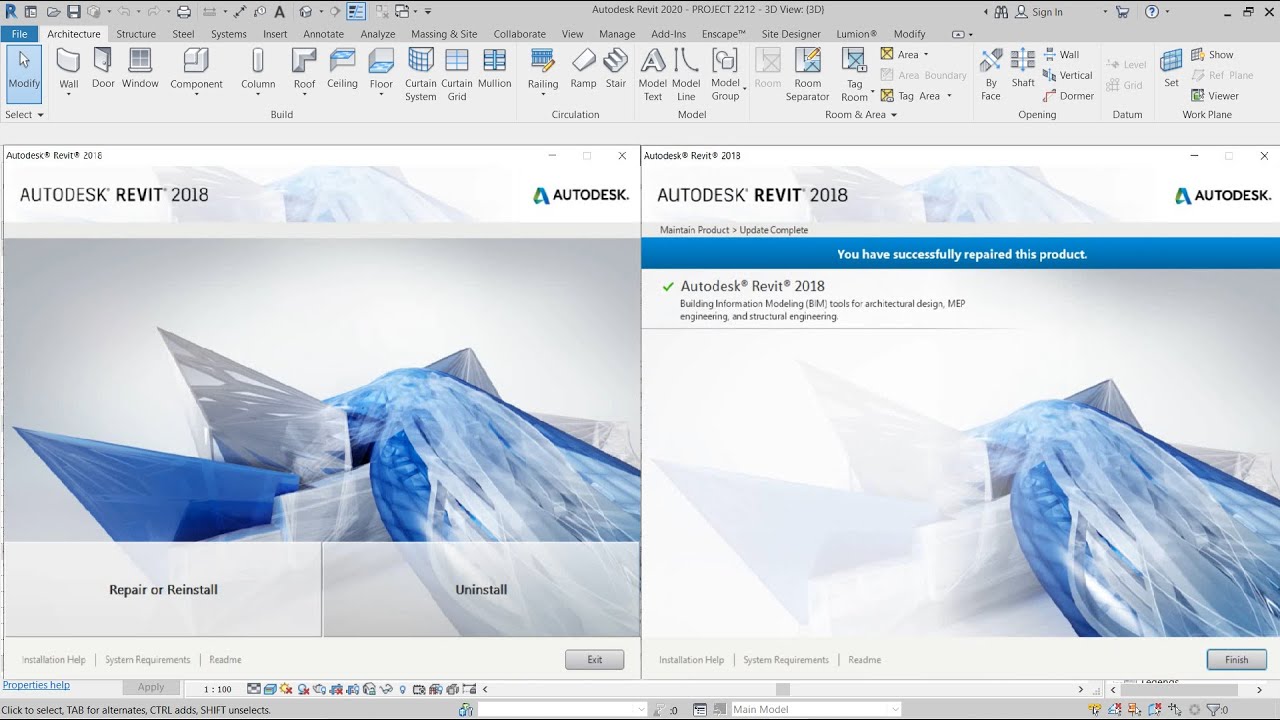Toggle select pinned elements in status bar
Viewport: 1280px width, 720px height.
(1135, 710)
